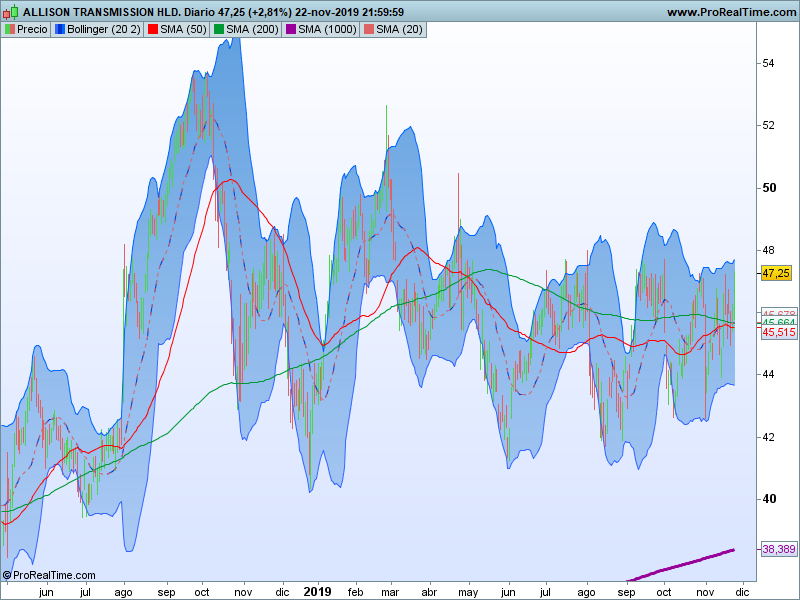800x600 pixels.
Task: Open the www.ProRealTime.com link
Action: pyautogui.click(x=732, y=12)
